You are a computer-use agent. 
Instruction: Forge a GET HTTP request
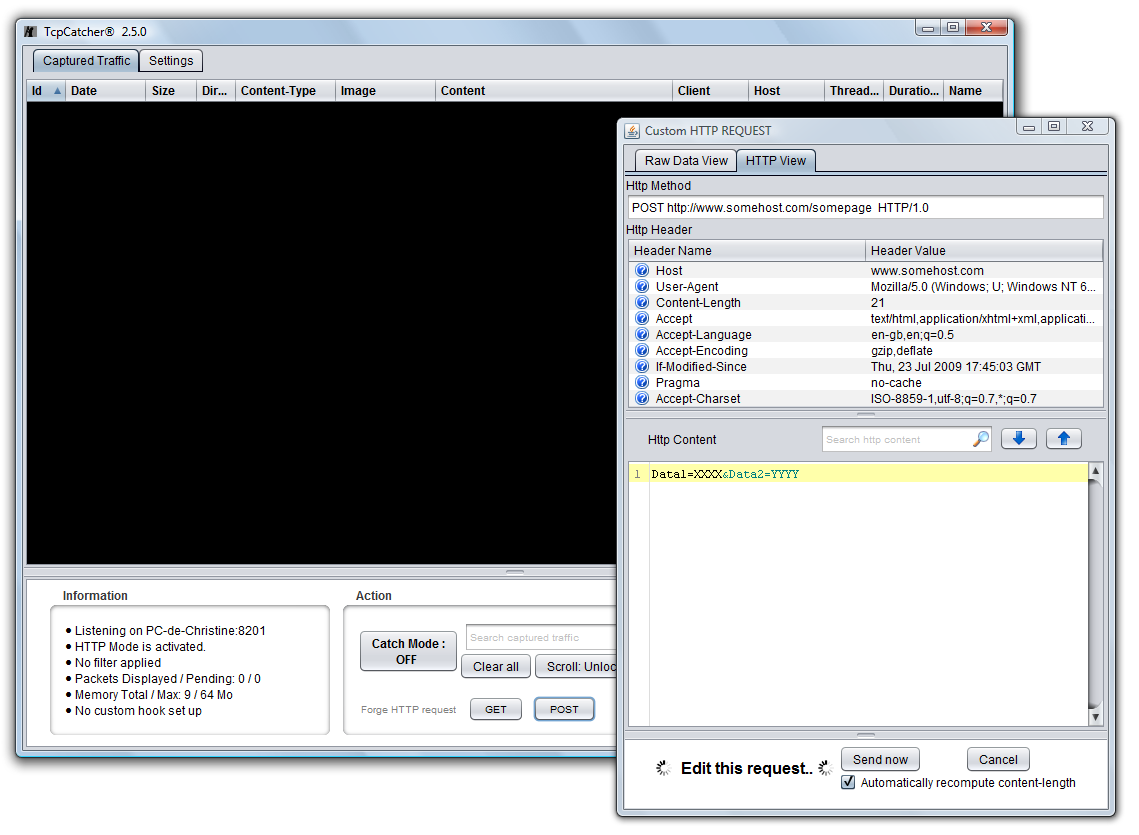pos(495,709)
